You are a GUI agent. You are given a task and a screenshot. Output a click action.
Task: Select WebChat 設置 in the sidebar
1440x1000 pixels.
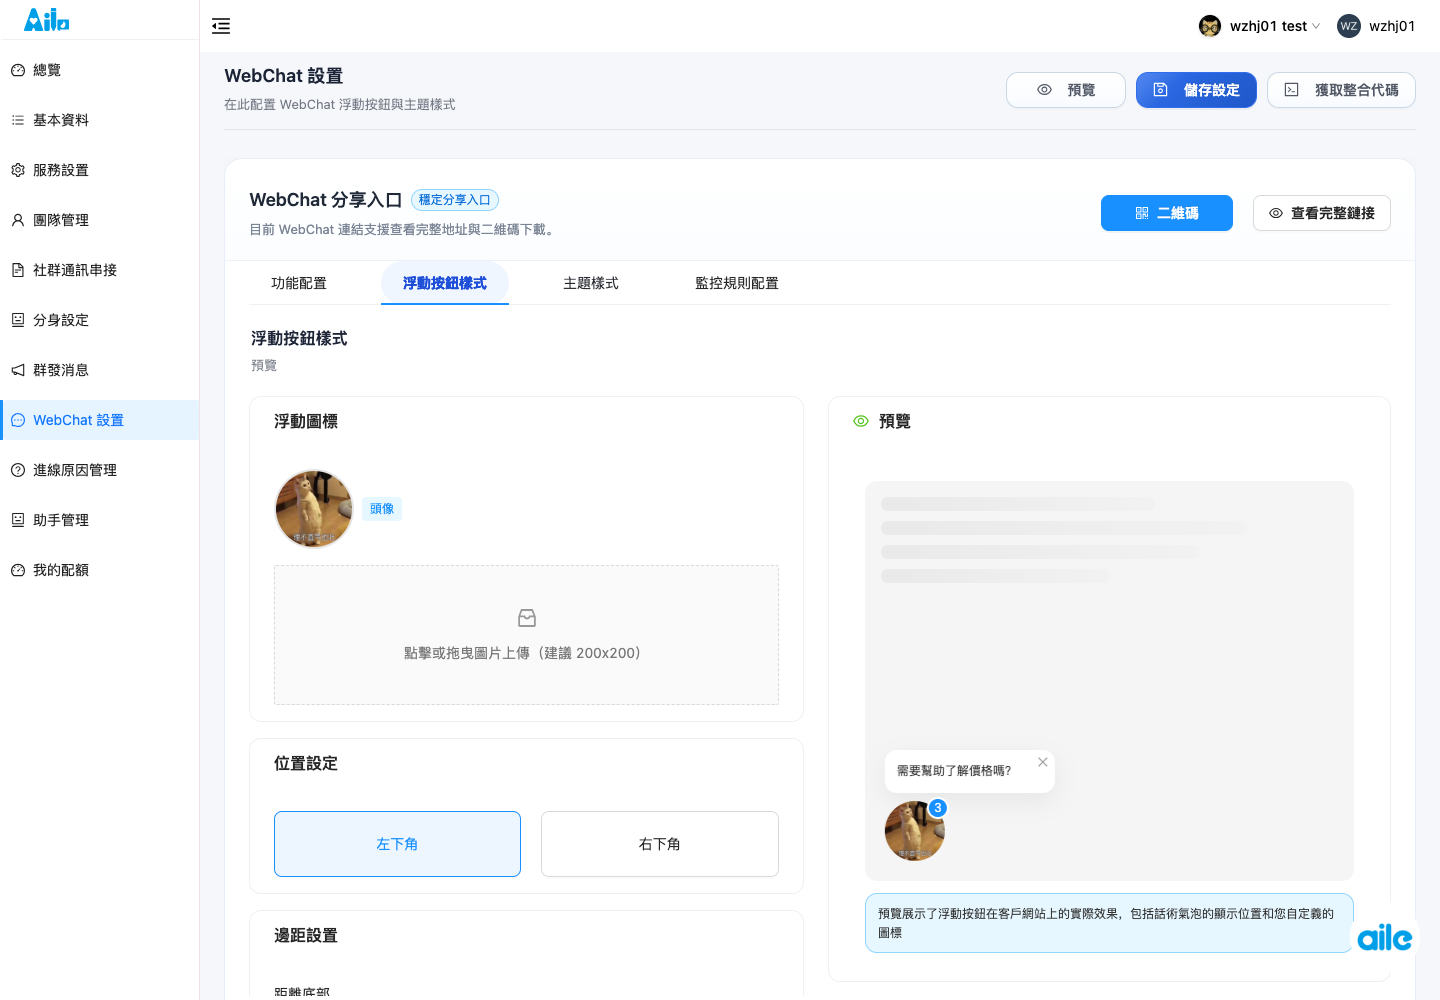(x=99, y=420)
